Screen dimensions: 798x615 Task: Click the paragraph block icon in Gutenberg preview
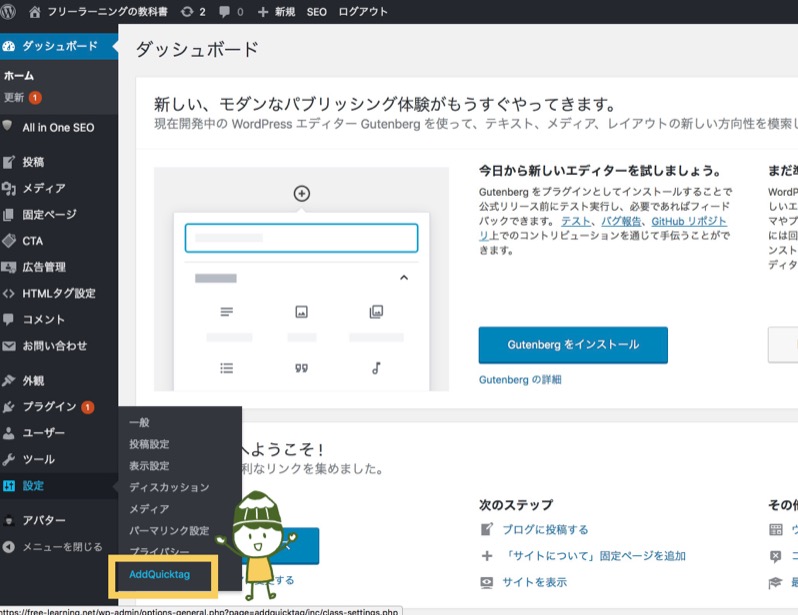click(226, 312)
